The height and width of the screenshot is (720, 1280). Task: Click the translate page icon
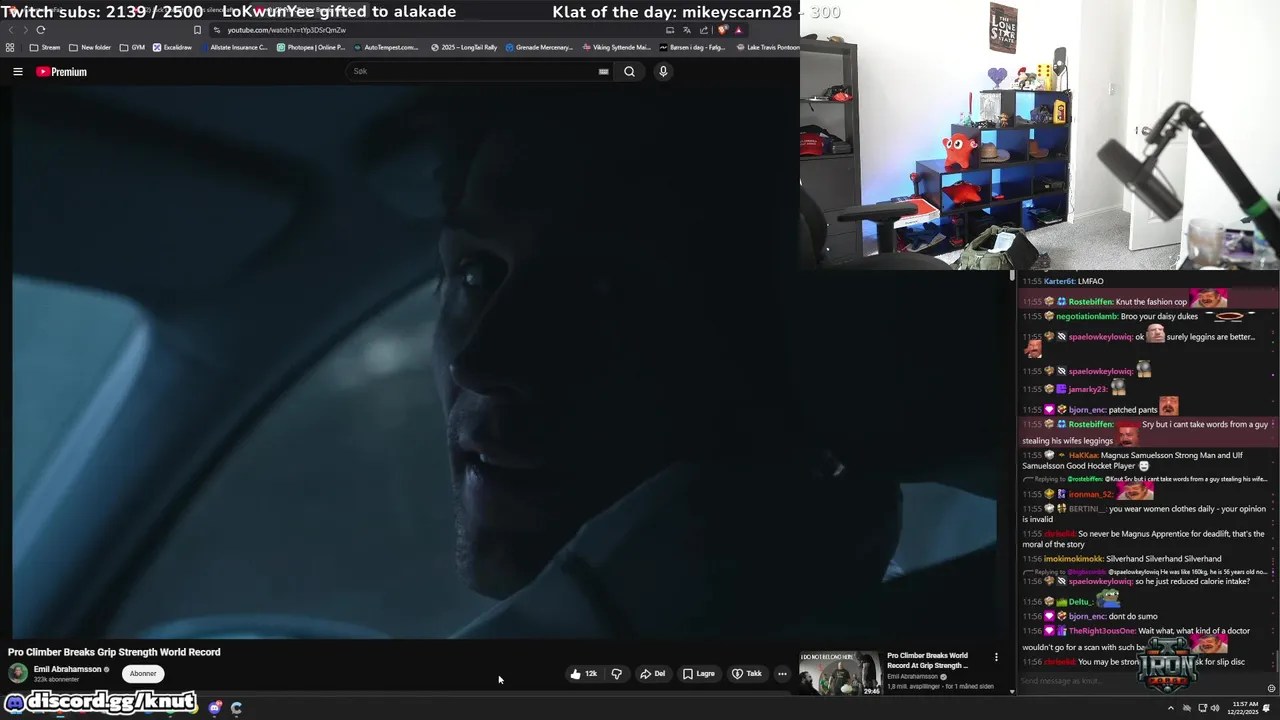[x=687, y=30]
